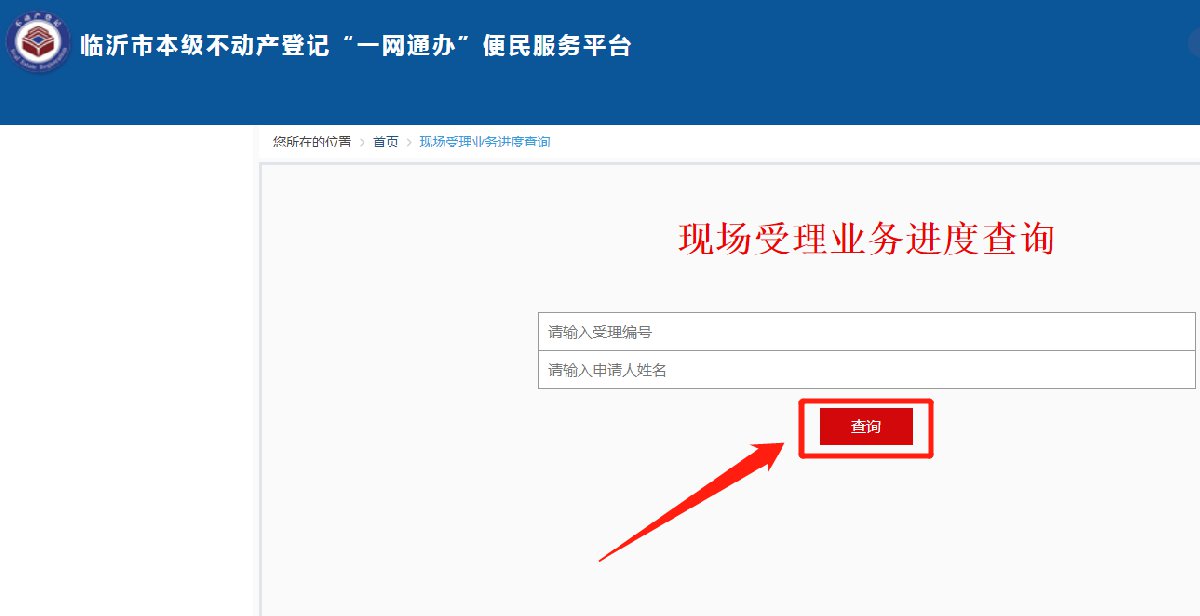The width and height of the screenshot is (1200, 616).
Task: Click the red 查询 button
Action: click(866, 427)
